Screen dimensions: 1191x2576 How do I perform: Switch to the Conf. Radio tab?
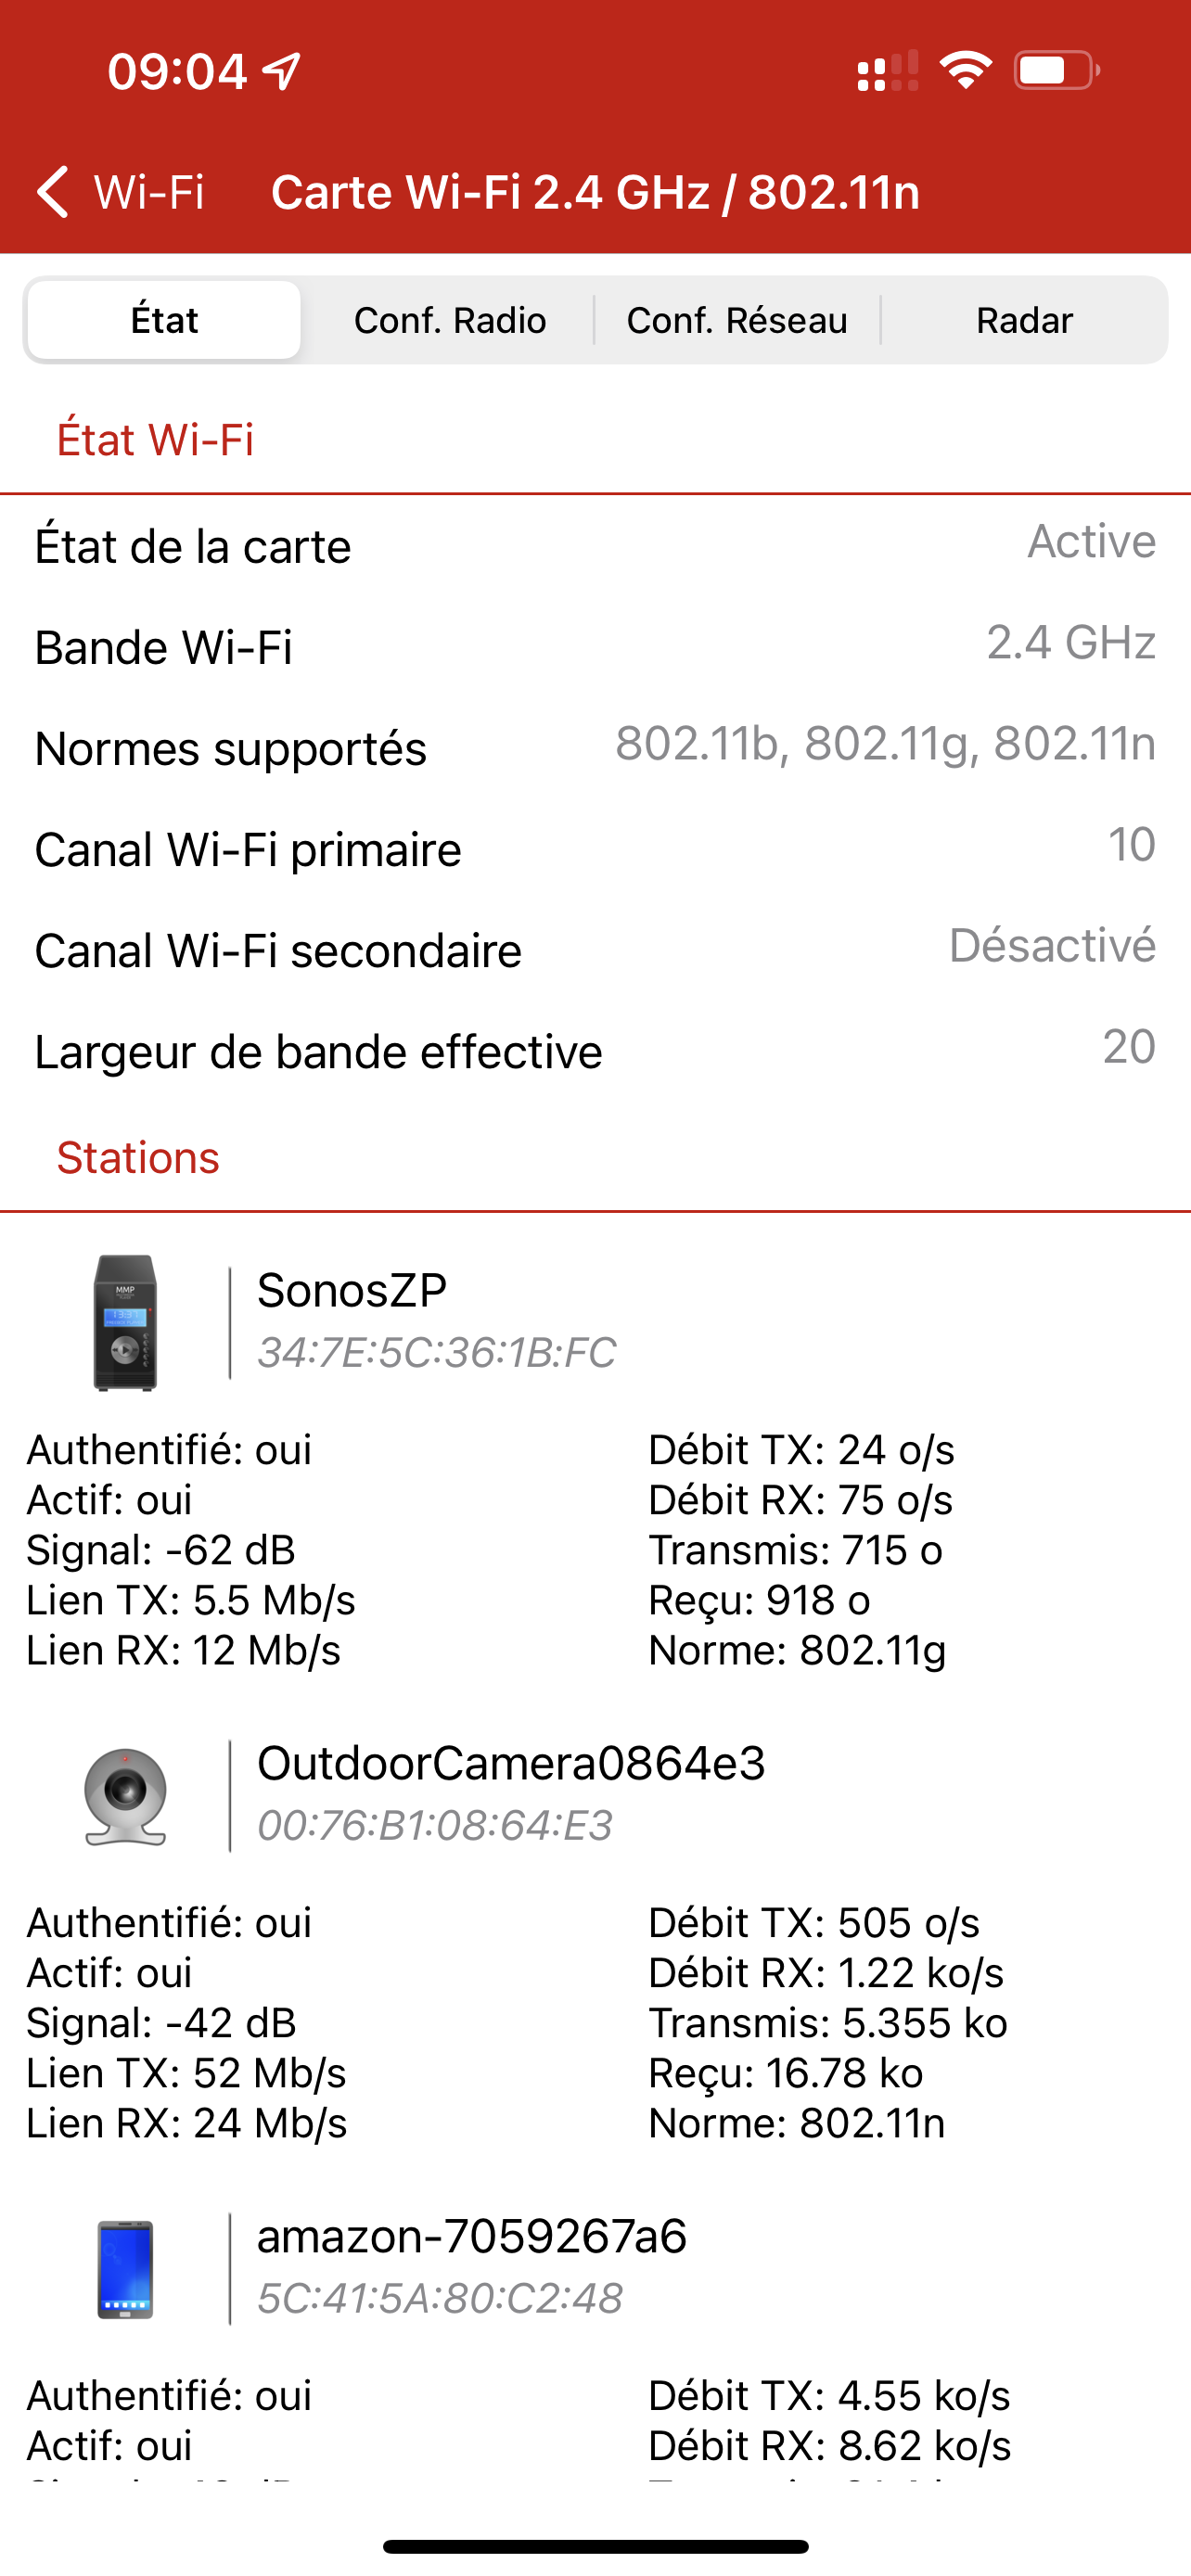click(450, 320)
